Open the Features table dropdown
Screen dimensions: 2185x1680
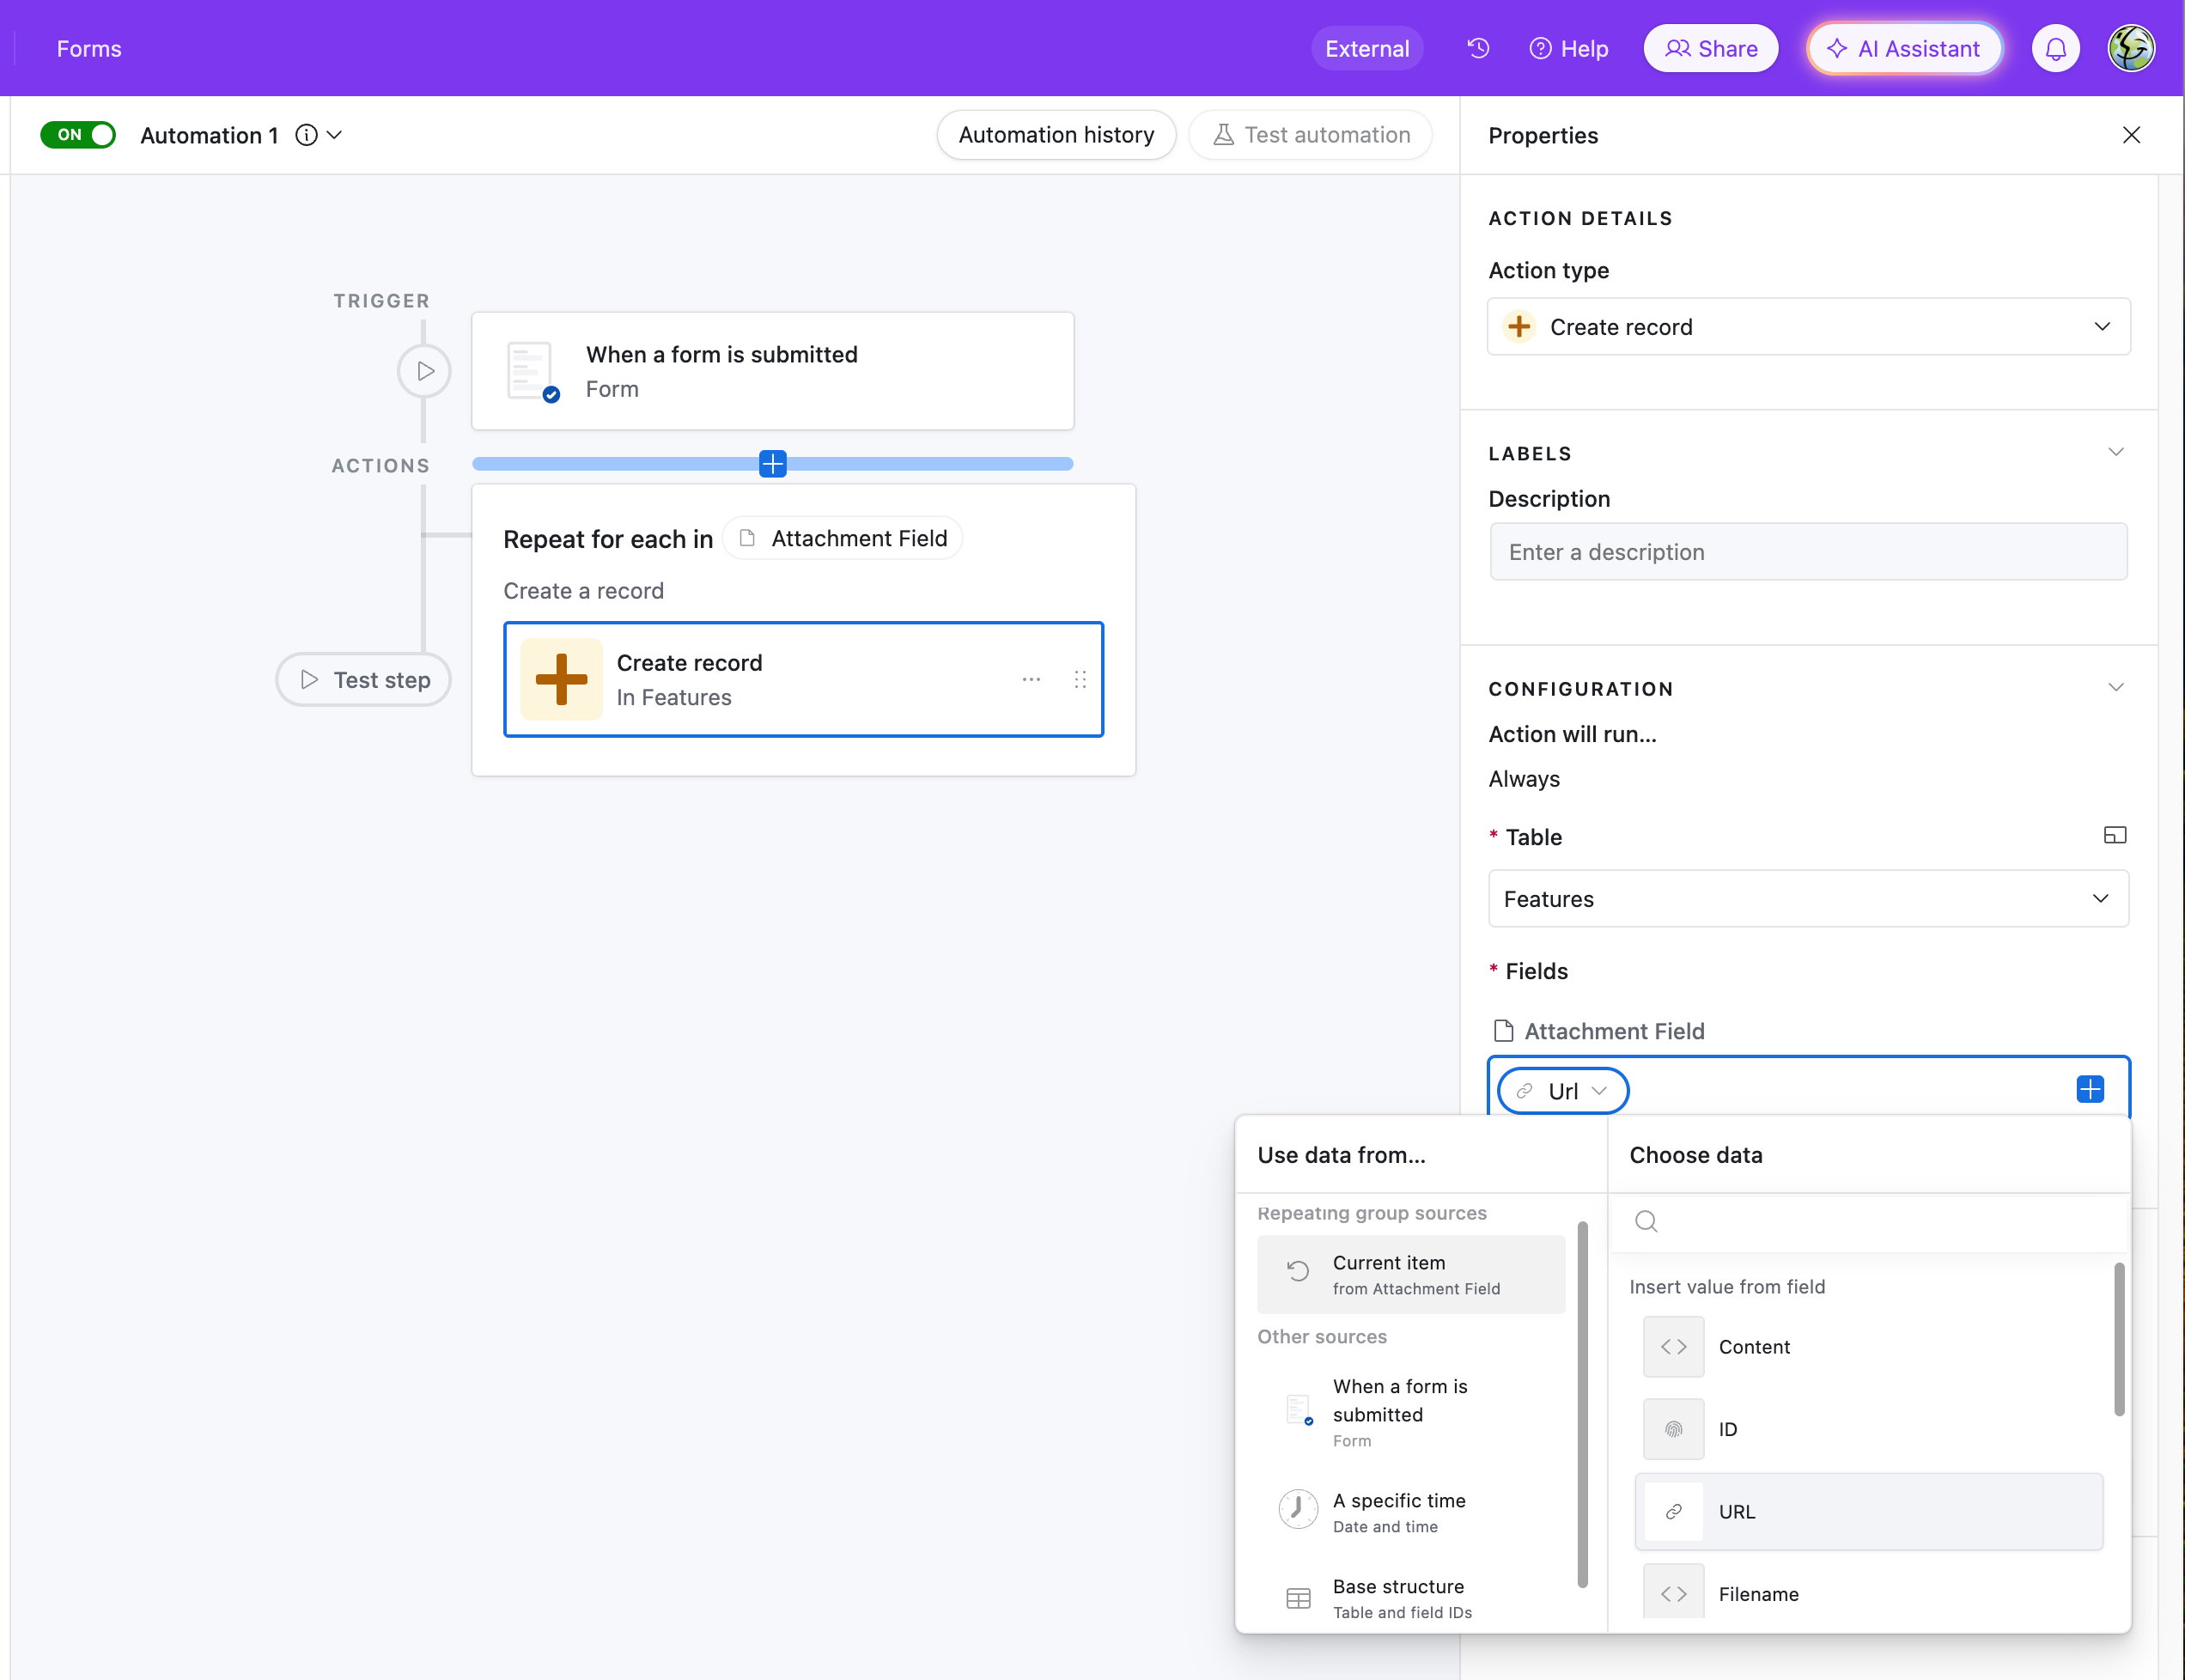pyautogui.click(x=1808, y=898)
